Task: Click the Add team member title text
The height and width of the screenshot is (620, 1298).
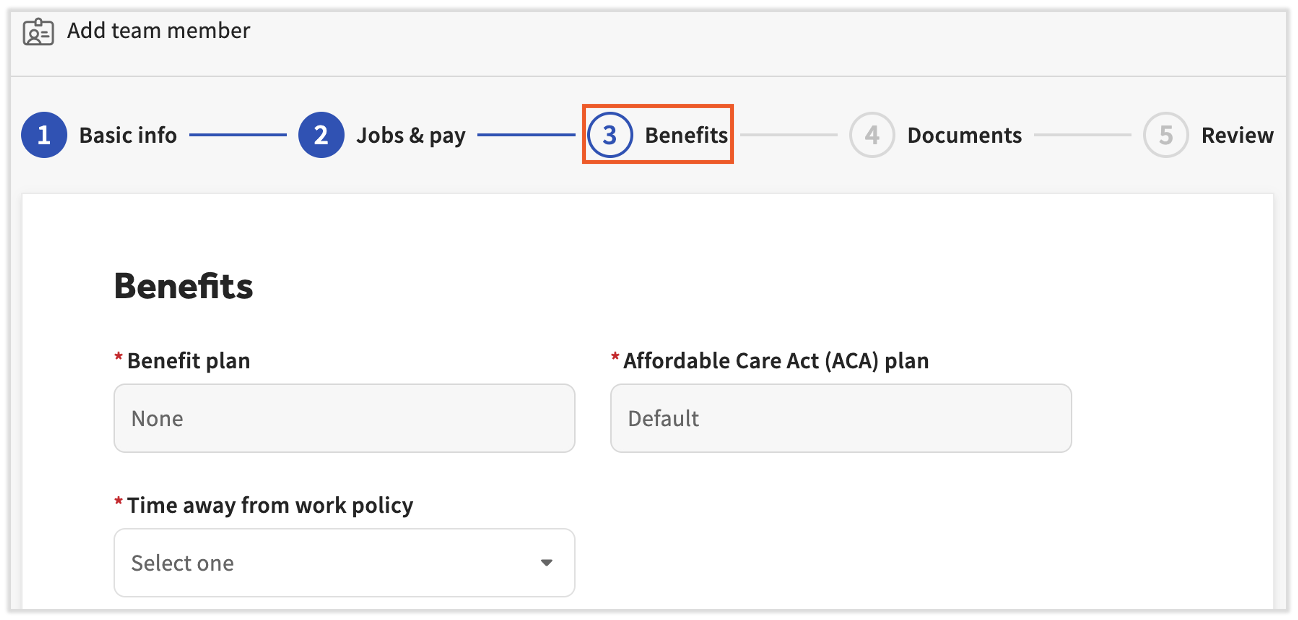Action: tap(158, 31)
